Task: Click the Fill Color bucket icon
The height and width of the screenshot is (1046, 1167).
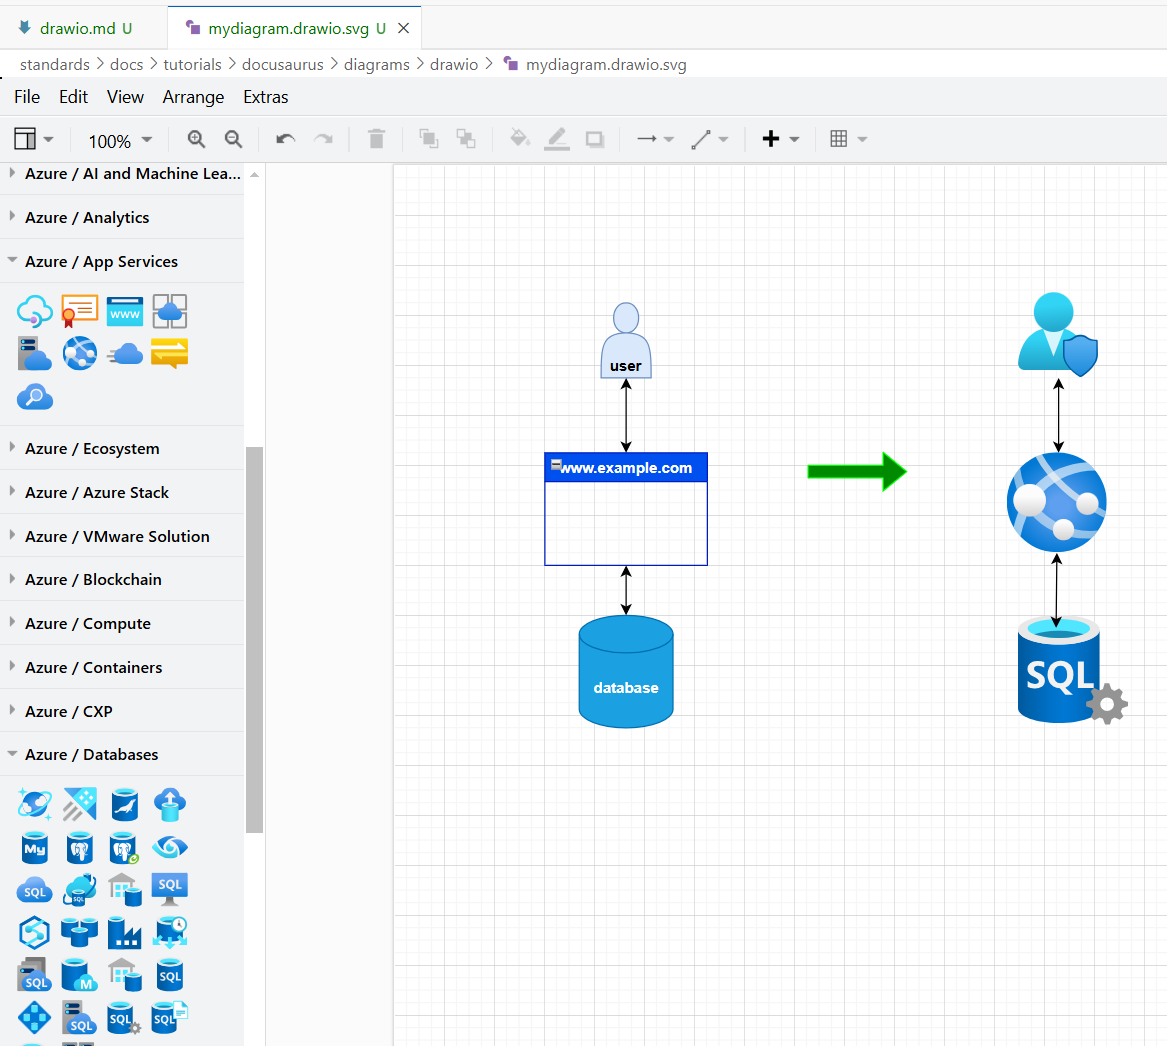Action: point(519,139)
